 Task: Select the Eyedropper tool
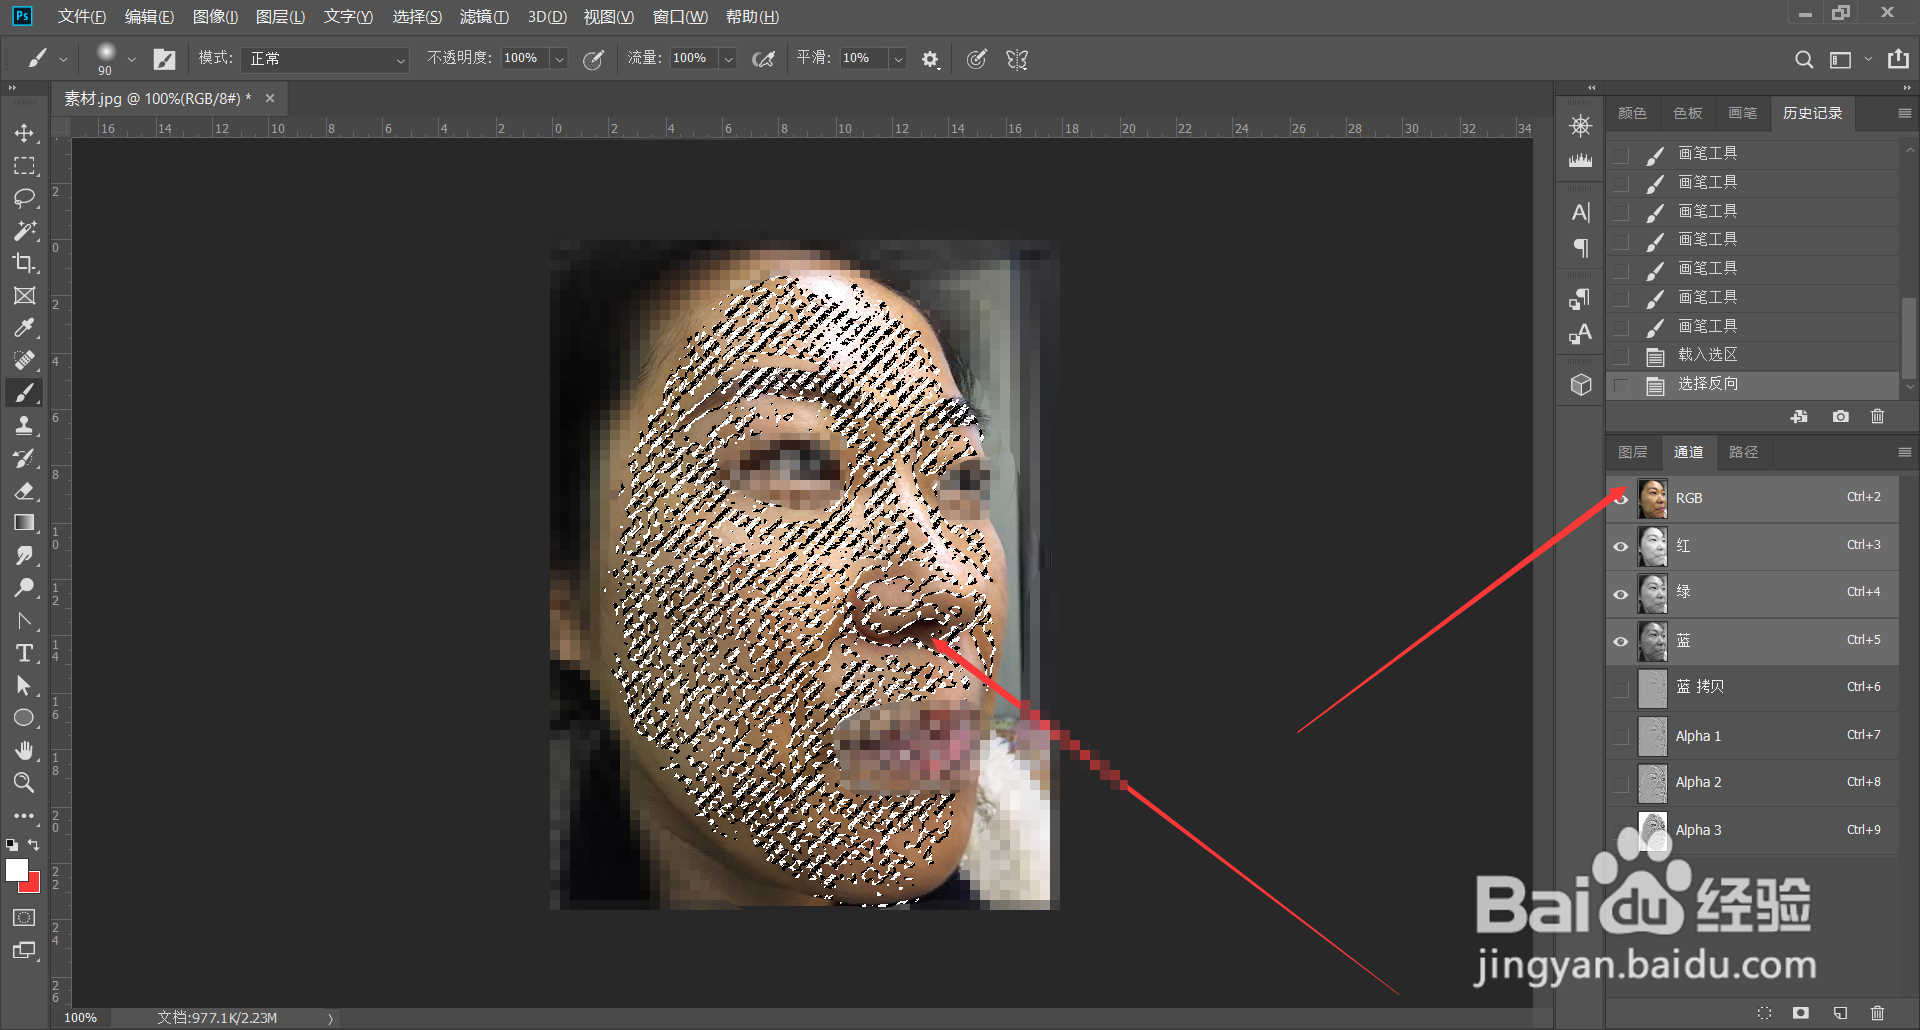coord(24,328)
